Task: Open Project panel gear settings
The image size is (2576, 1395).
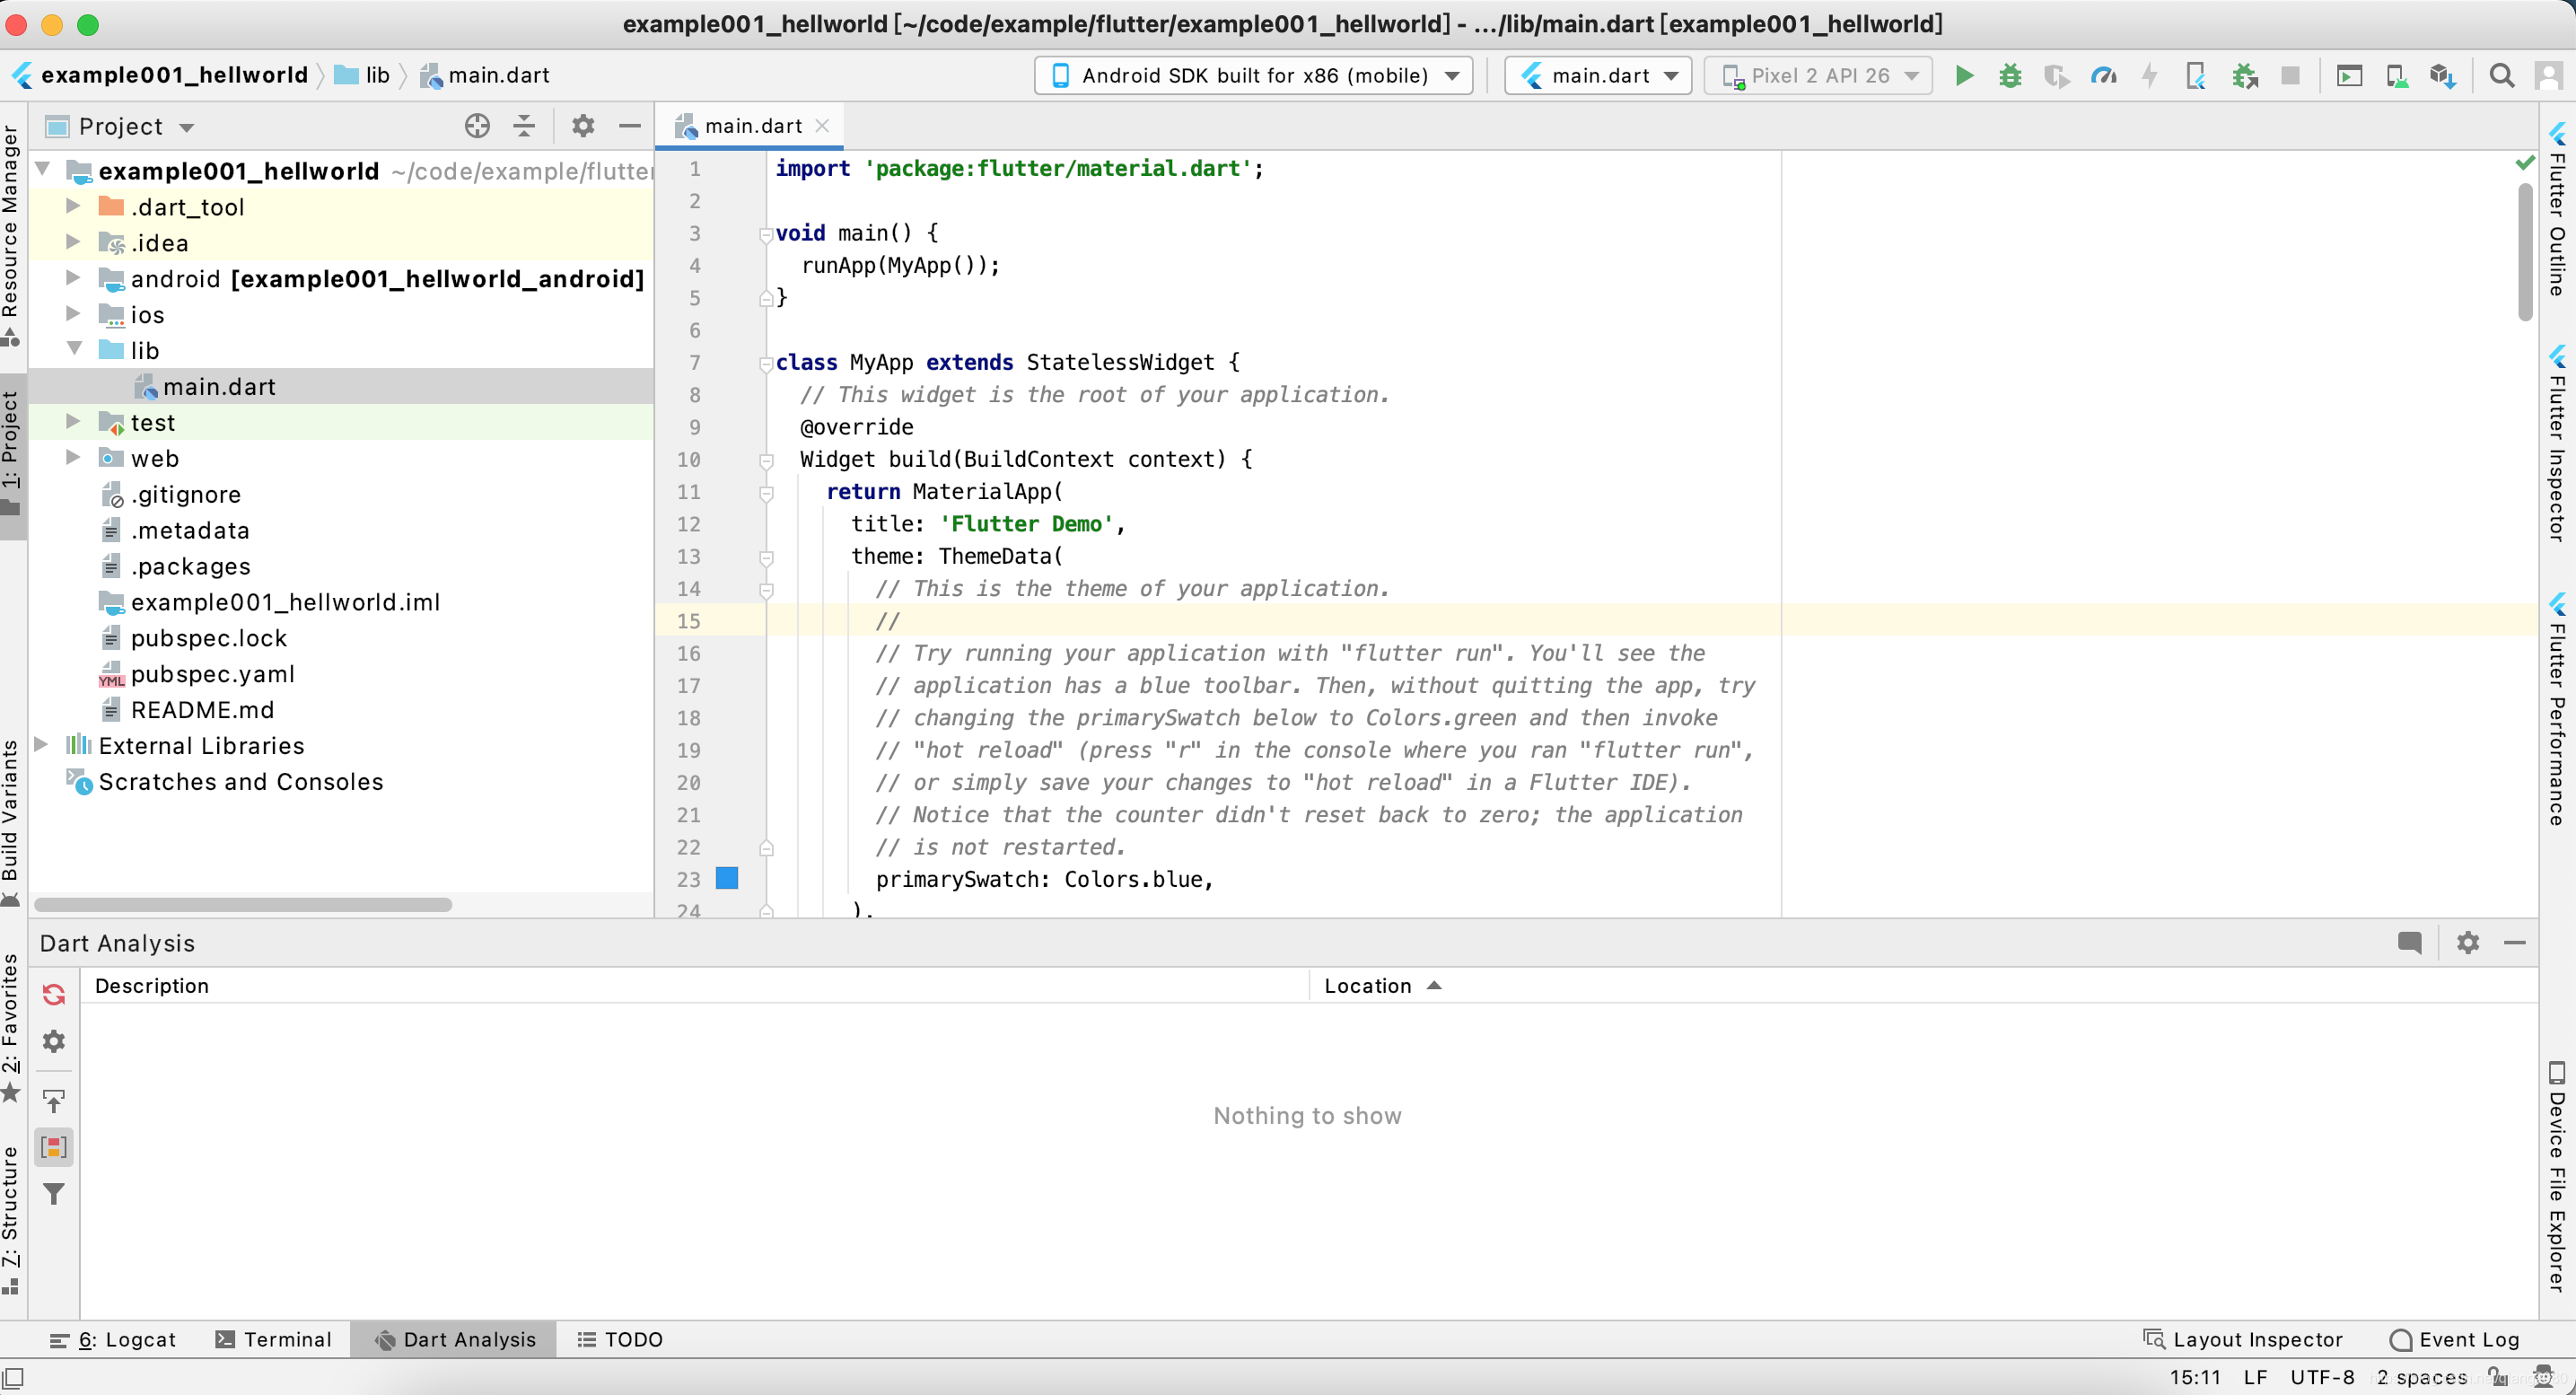Action: tap(583, 126)
